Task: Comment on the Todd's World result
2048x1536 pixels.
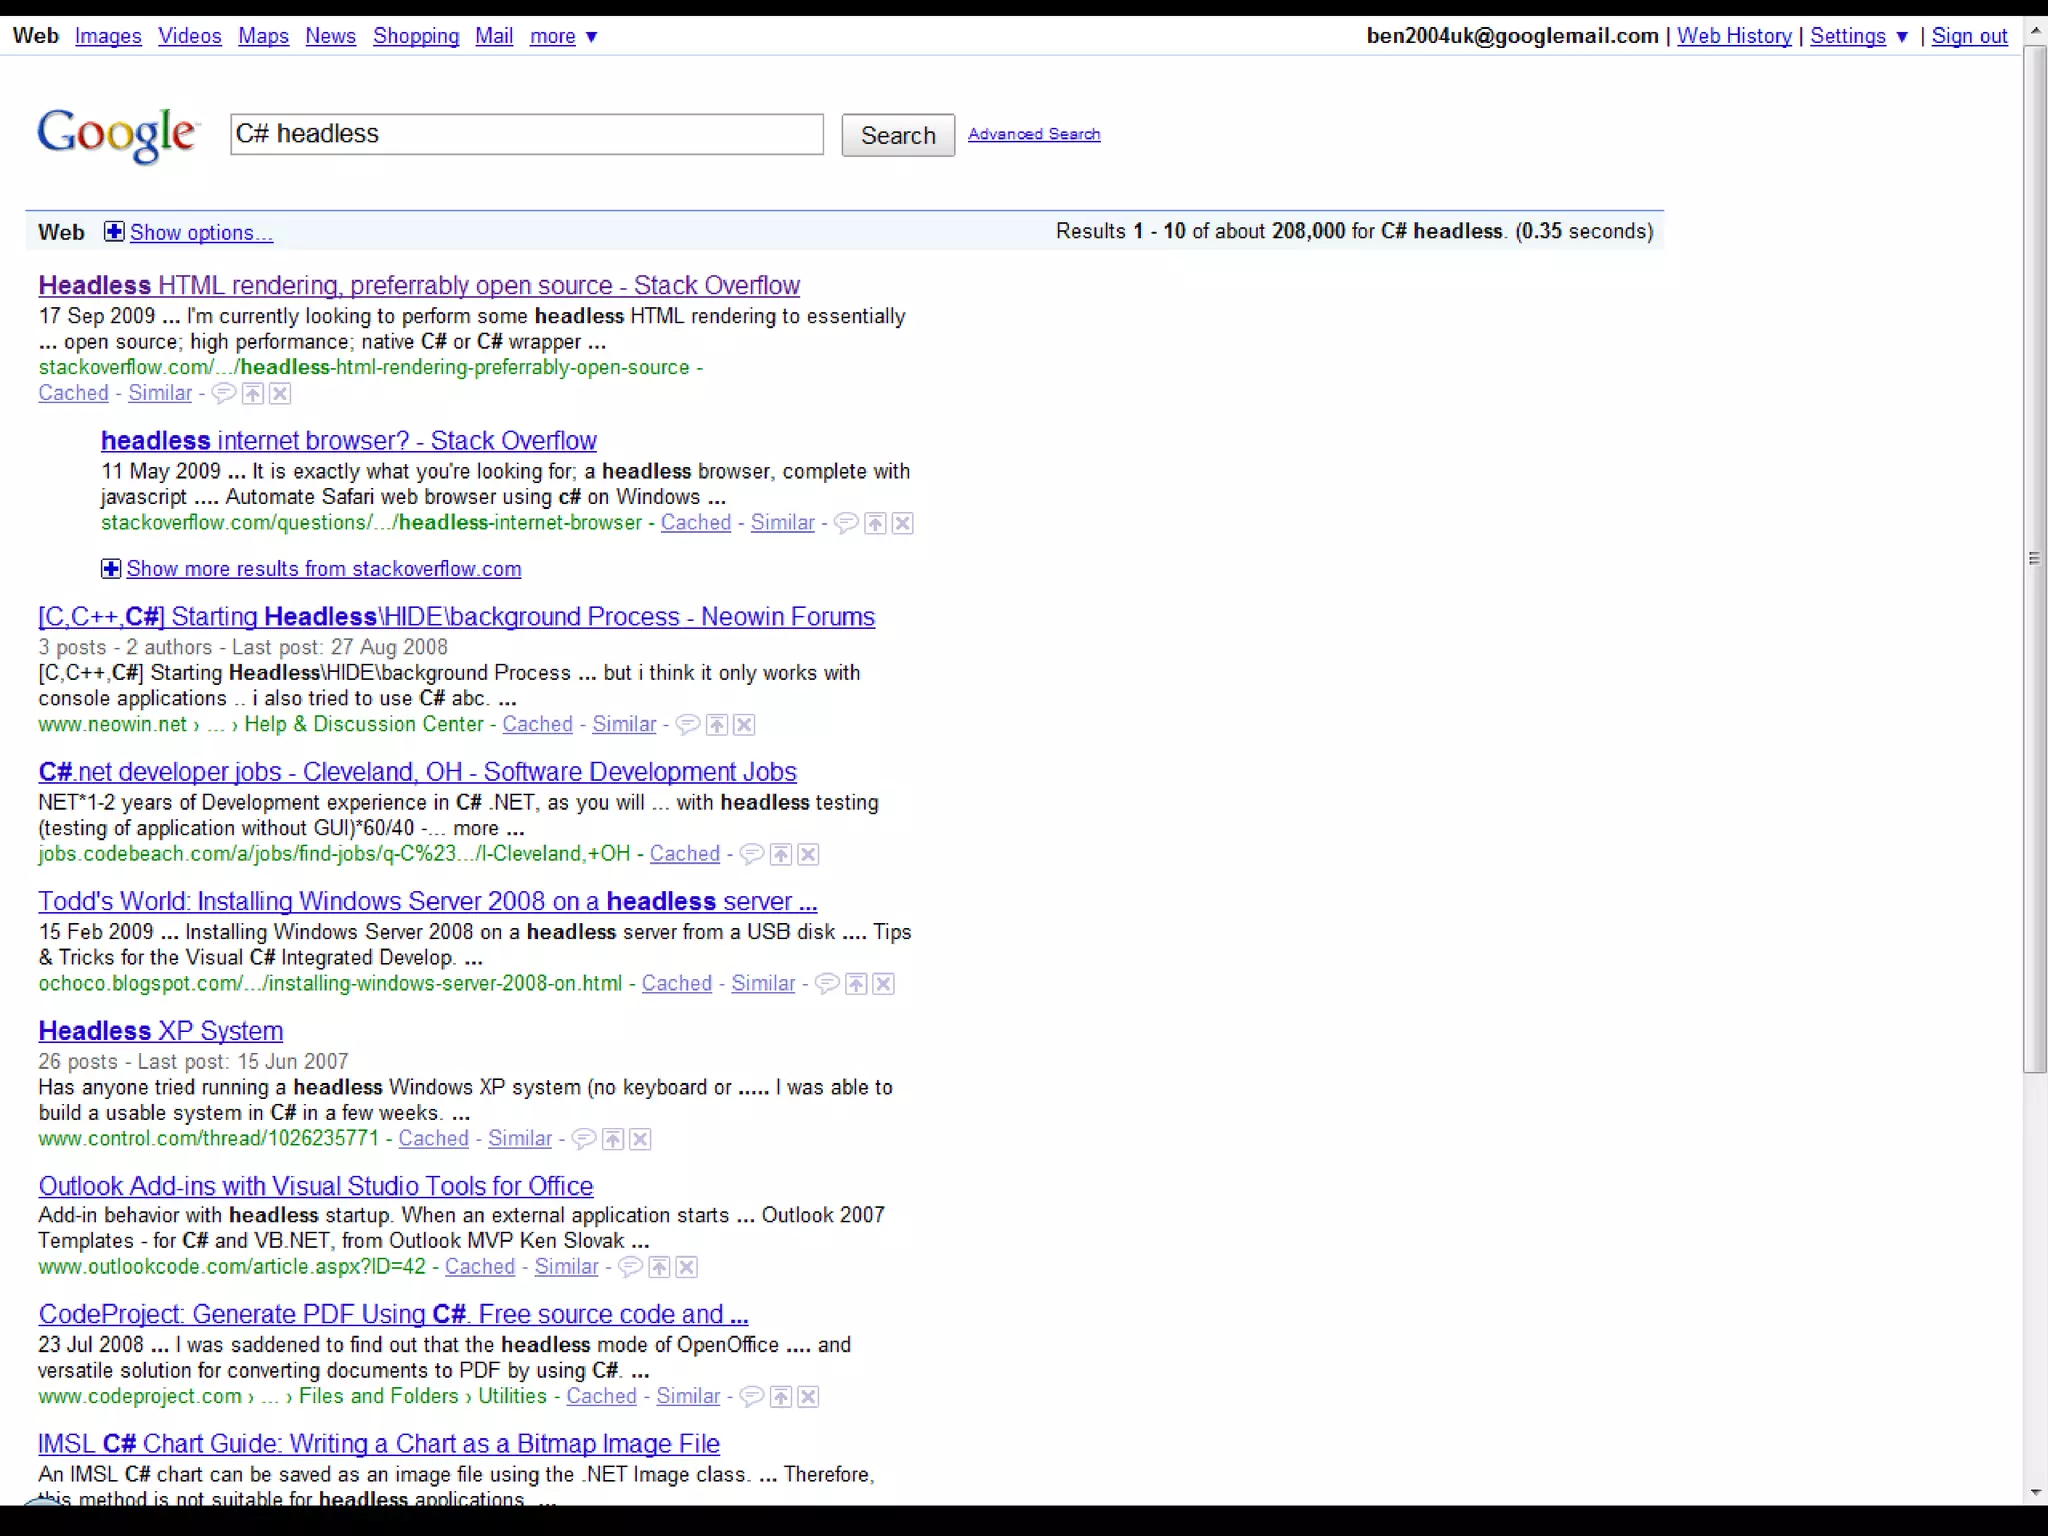Action: point(827,984)
